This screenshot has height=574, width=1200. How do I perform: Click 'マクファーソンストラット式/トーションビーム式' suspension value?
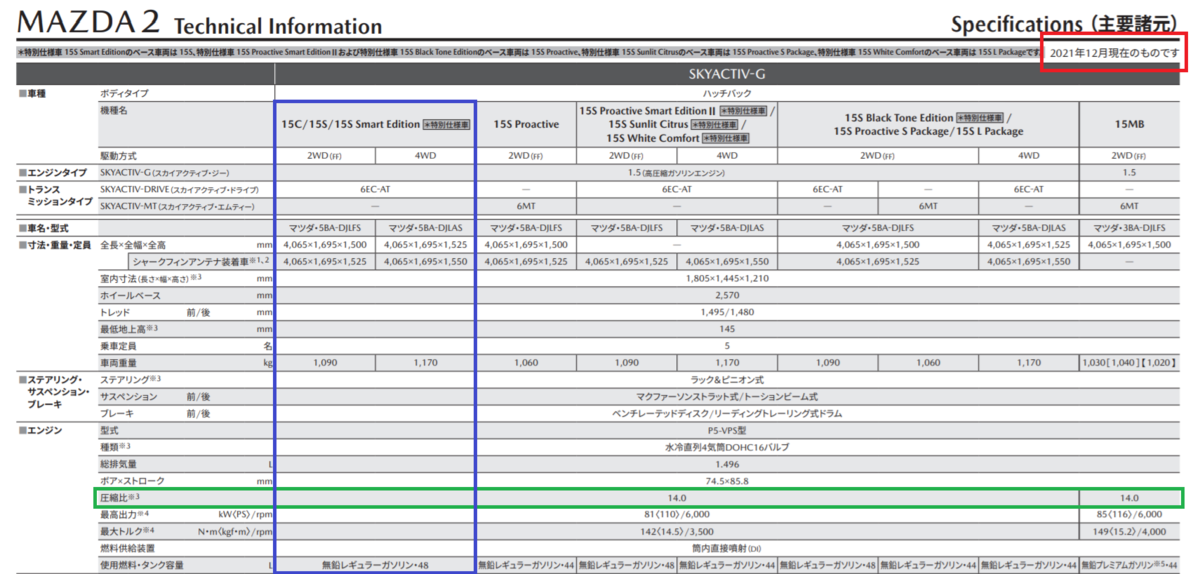(x=727, y=396)
